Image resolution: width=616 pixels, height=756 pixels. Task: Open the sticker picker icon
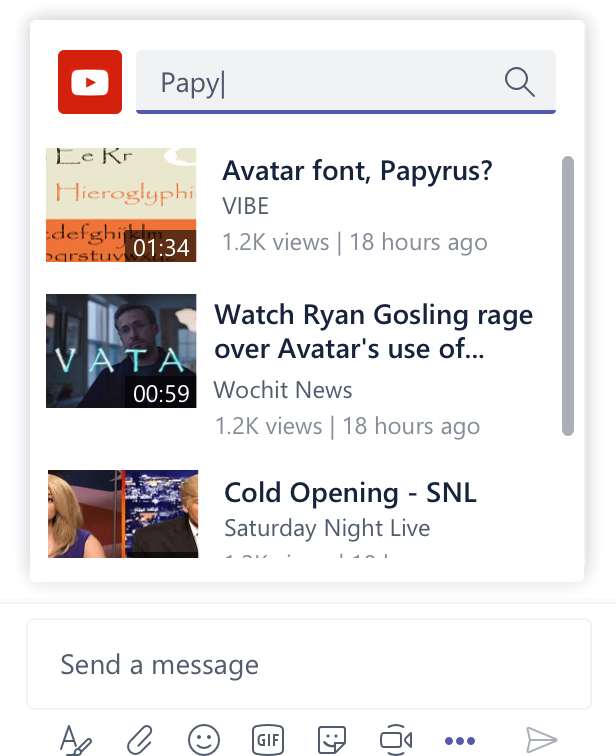tap(332, 740)
